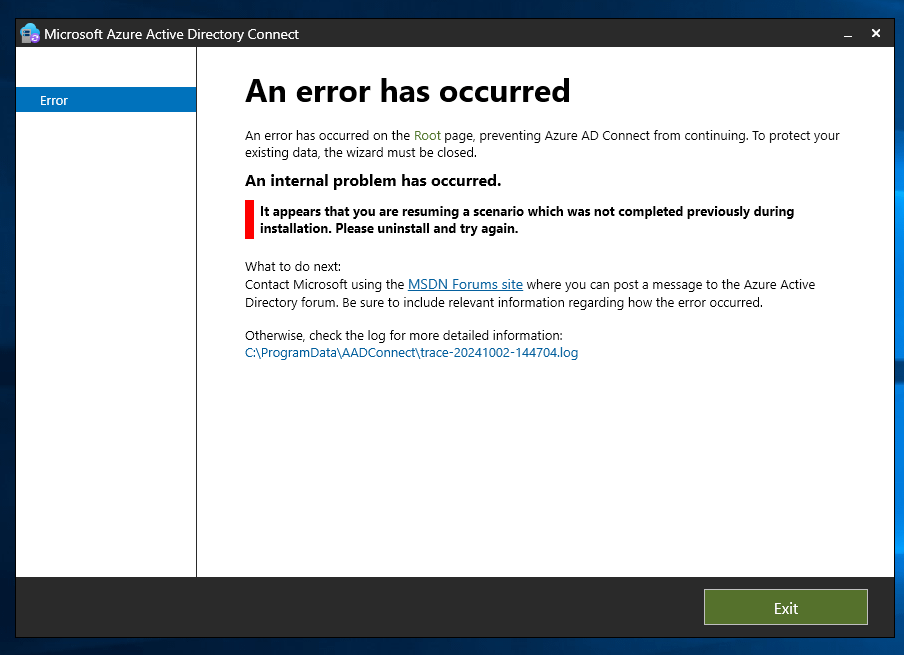Viewport: 904px width, 655px height.
Task: Close the wizard with the Exit button
Action: 785,607
